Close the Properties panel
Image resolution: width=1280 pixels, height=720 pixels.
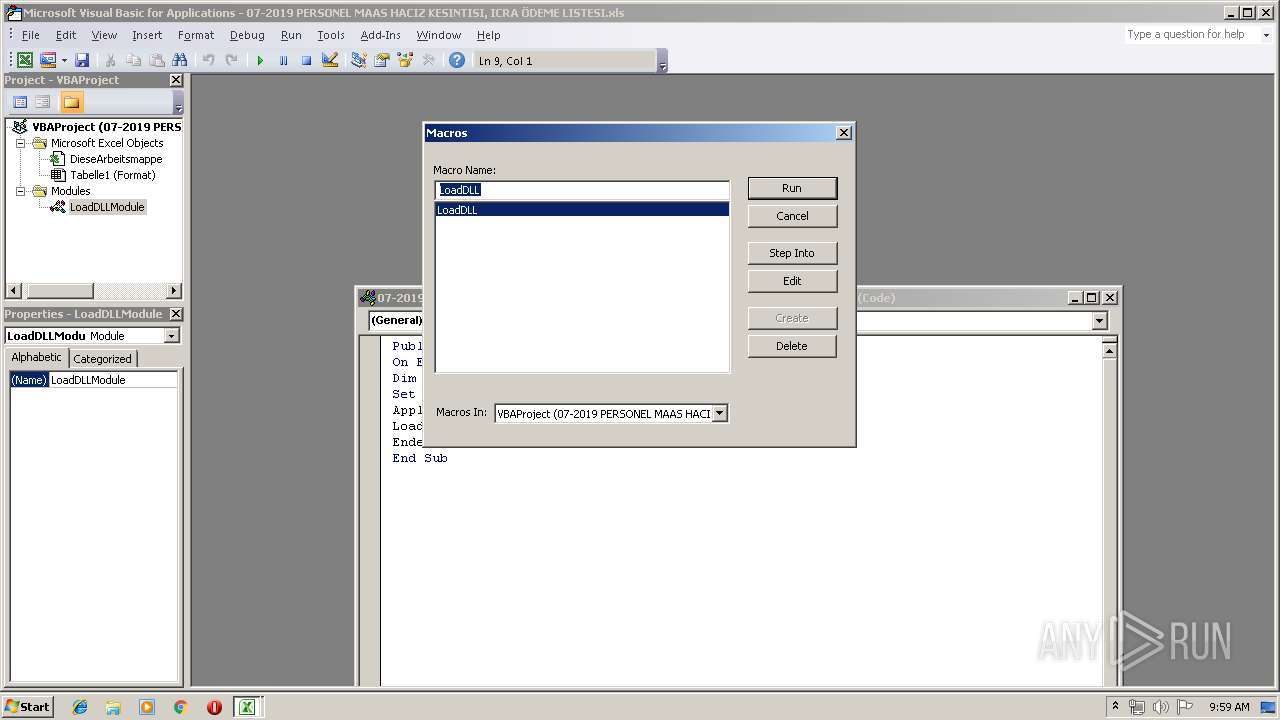click(x=176, y=314)
